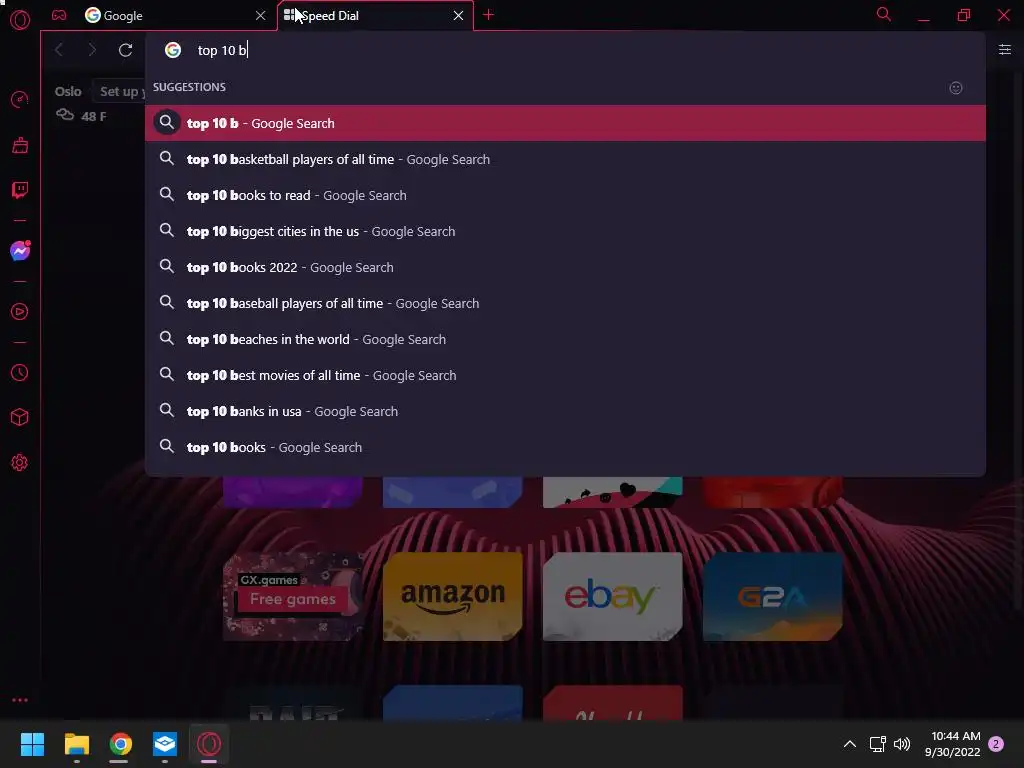This screenshot has width=1024, height=768.
Task: Click the tab search magnifier icon
Action: coord(884,14)
